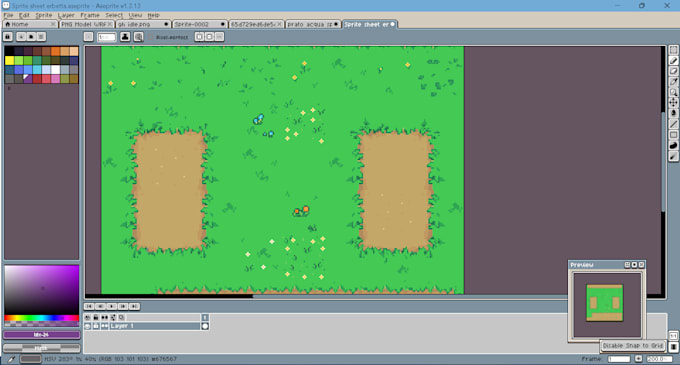This screenshot has height=365, width=680.
Task: Toggle the preview window button
Action: pos(673,347)
